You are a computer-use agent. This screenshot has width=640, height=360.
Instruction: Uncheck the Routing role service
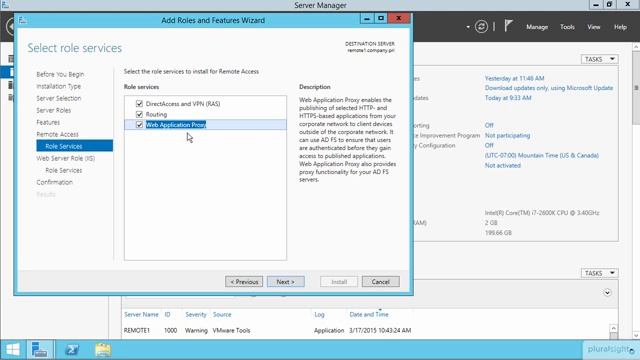tap(139, 114)
